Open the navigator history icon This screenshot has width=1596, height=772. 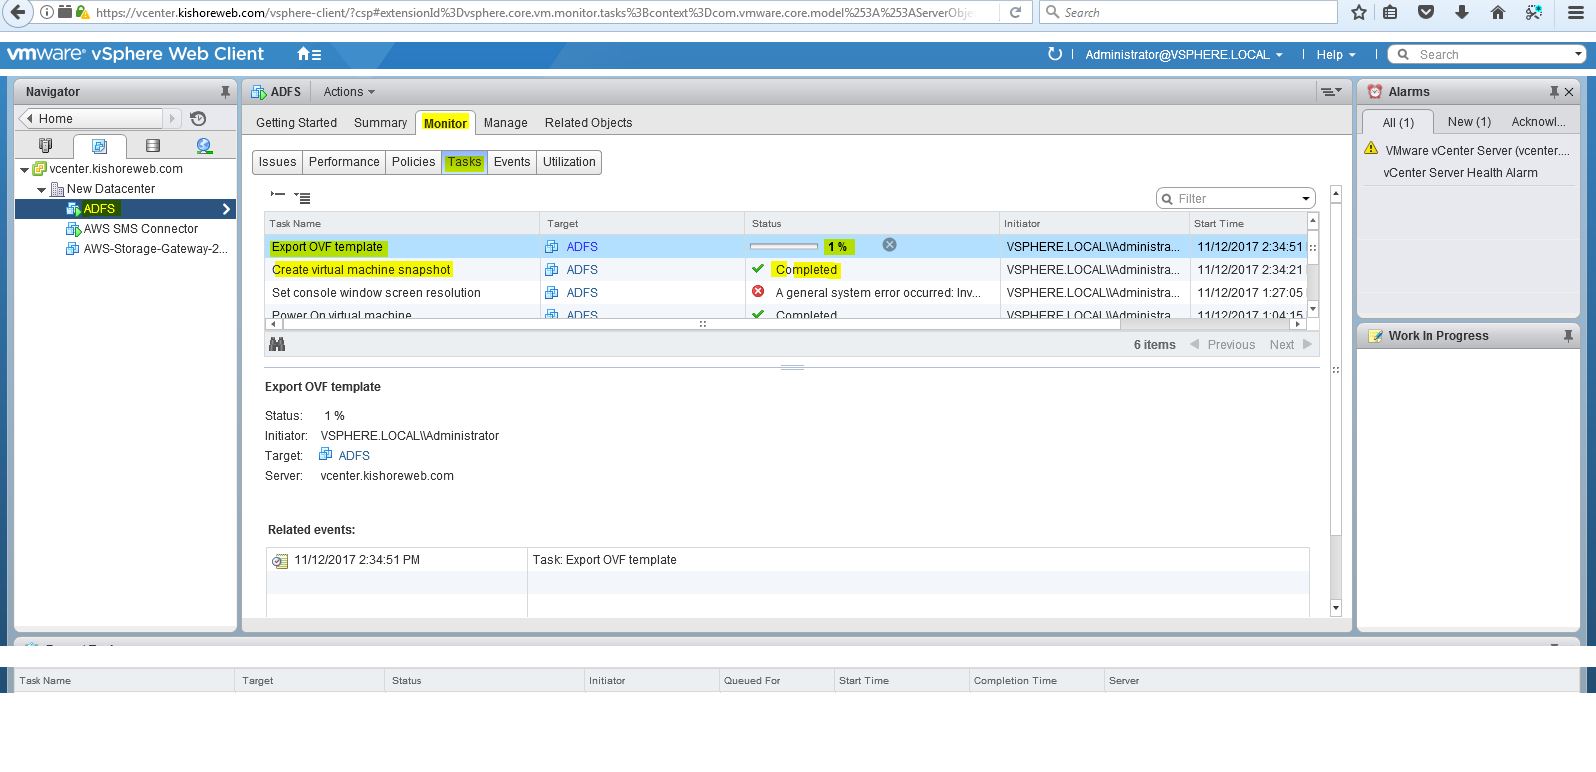[x=198, y=118]
